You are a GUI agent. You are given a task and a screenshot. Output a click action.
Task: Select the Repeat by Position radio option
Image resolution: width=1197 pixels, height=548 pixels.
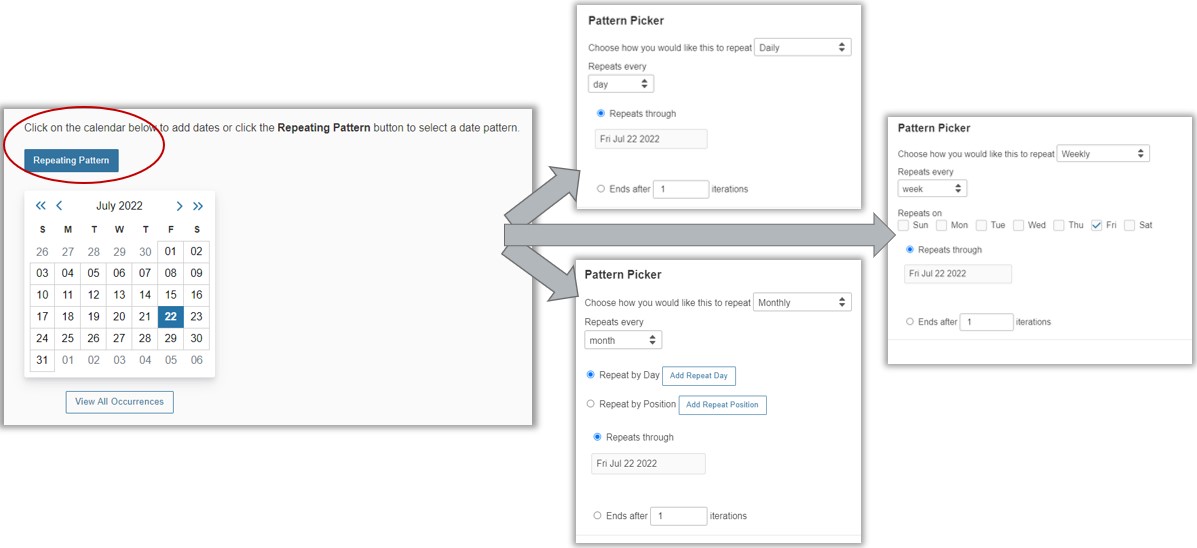click(x=591, y=404)
